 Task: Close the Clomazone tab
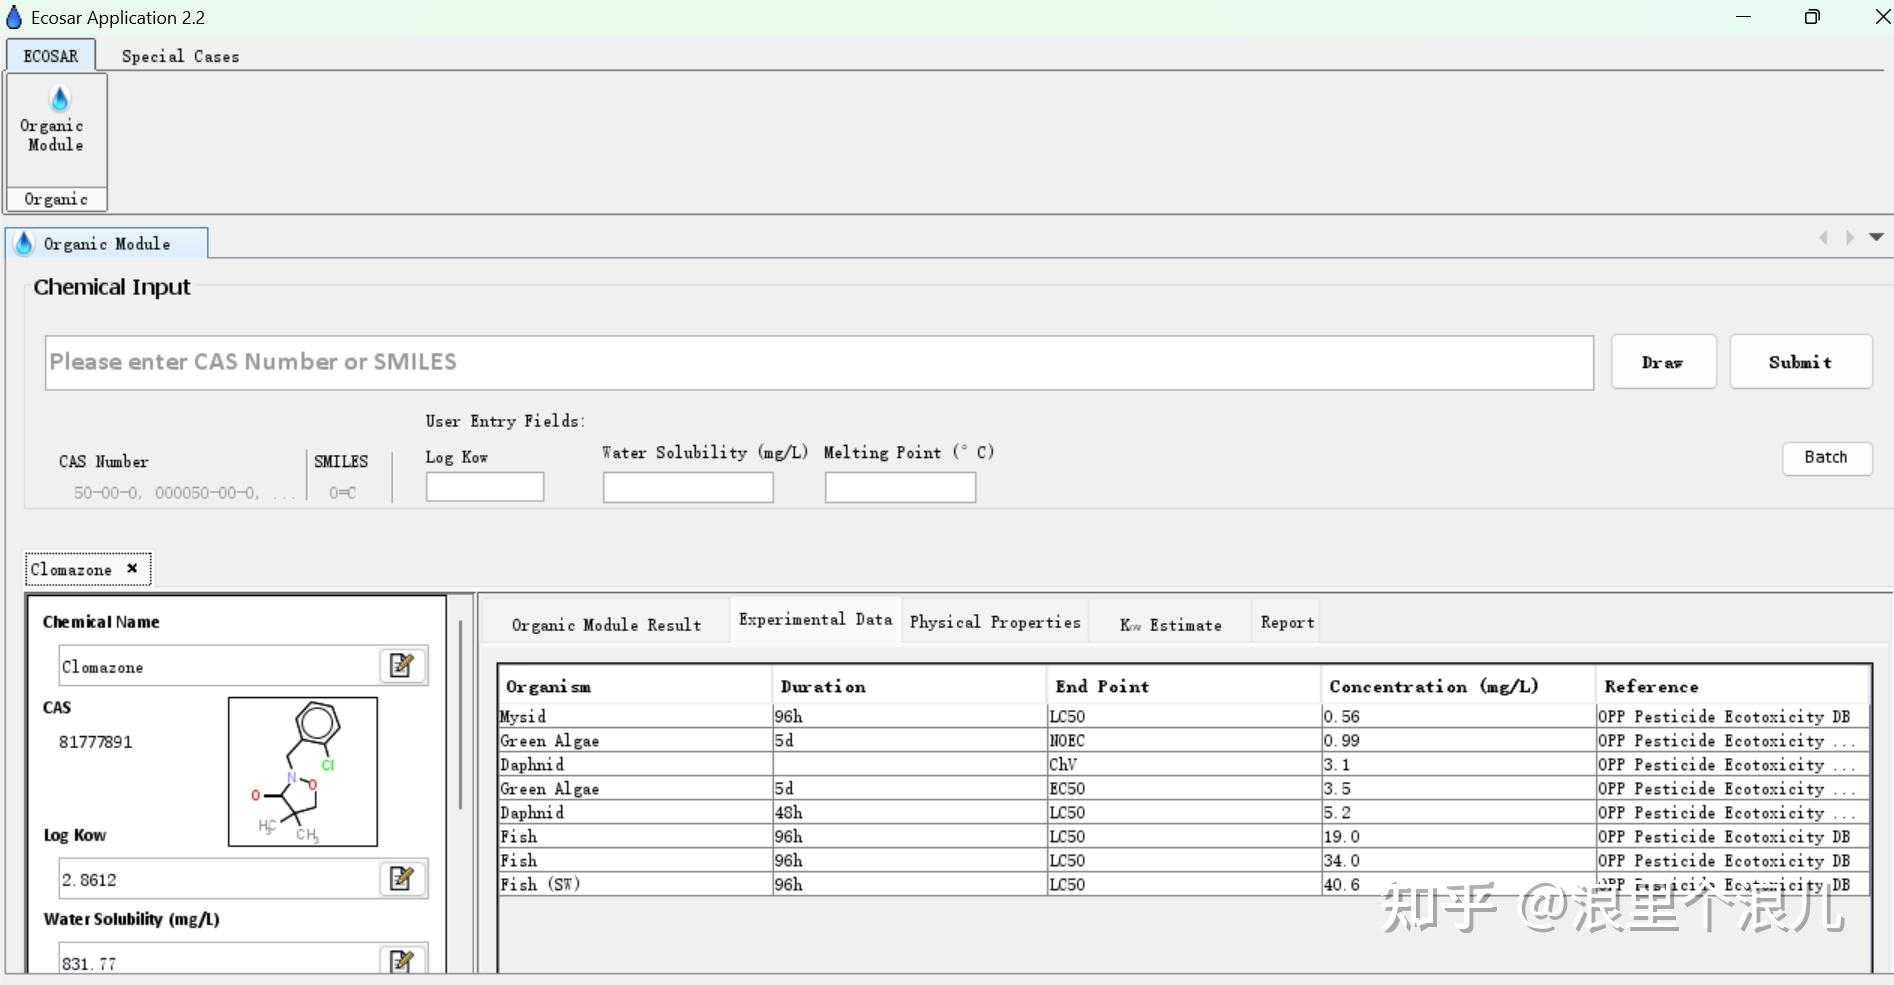coord(132,568)
